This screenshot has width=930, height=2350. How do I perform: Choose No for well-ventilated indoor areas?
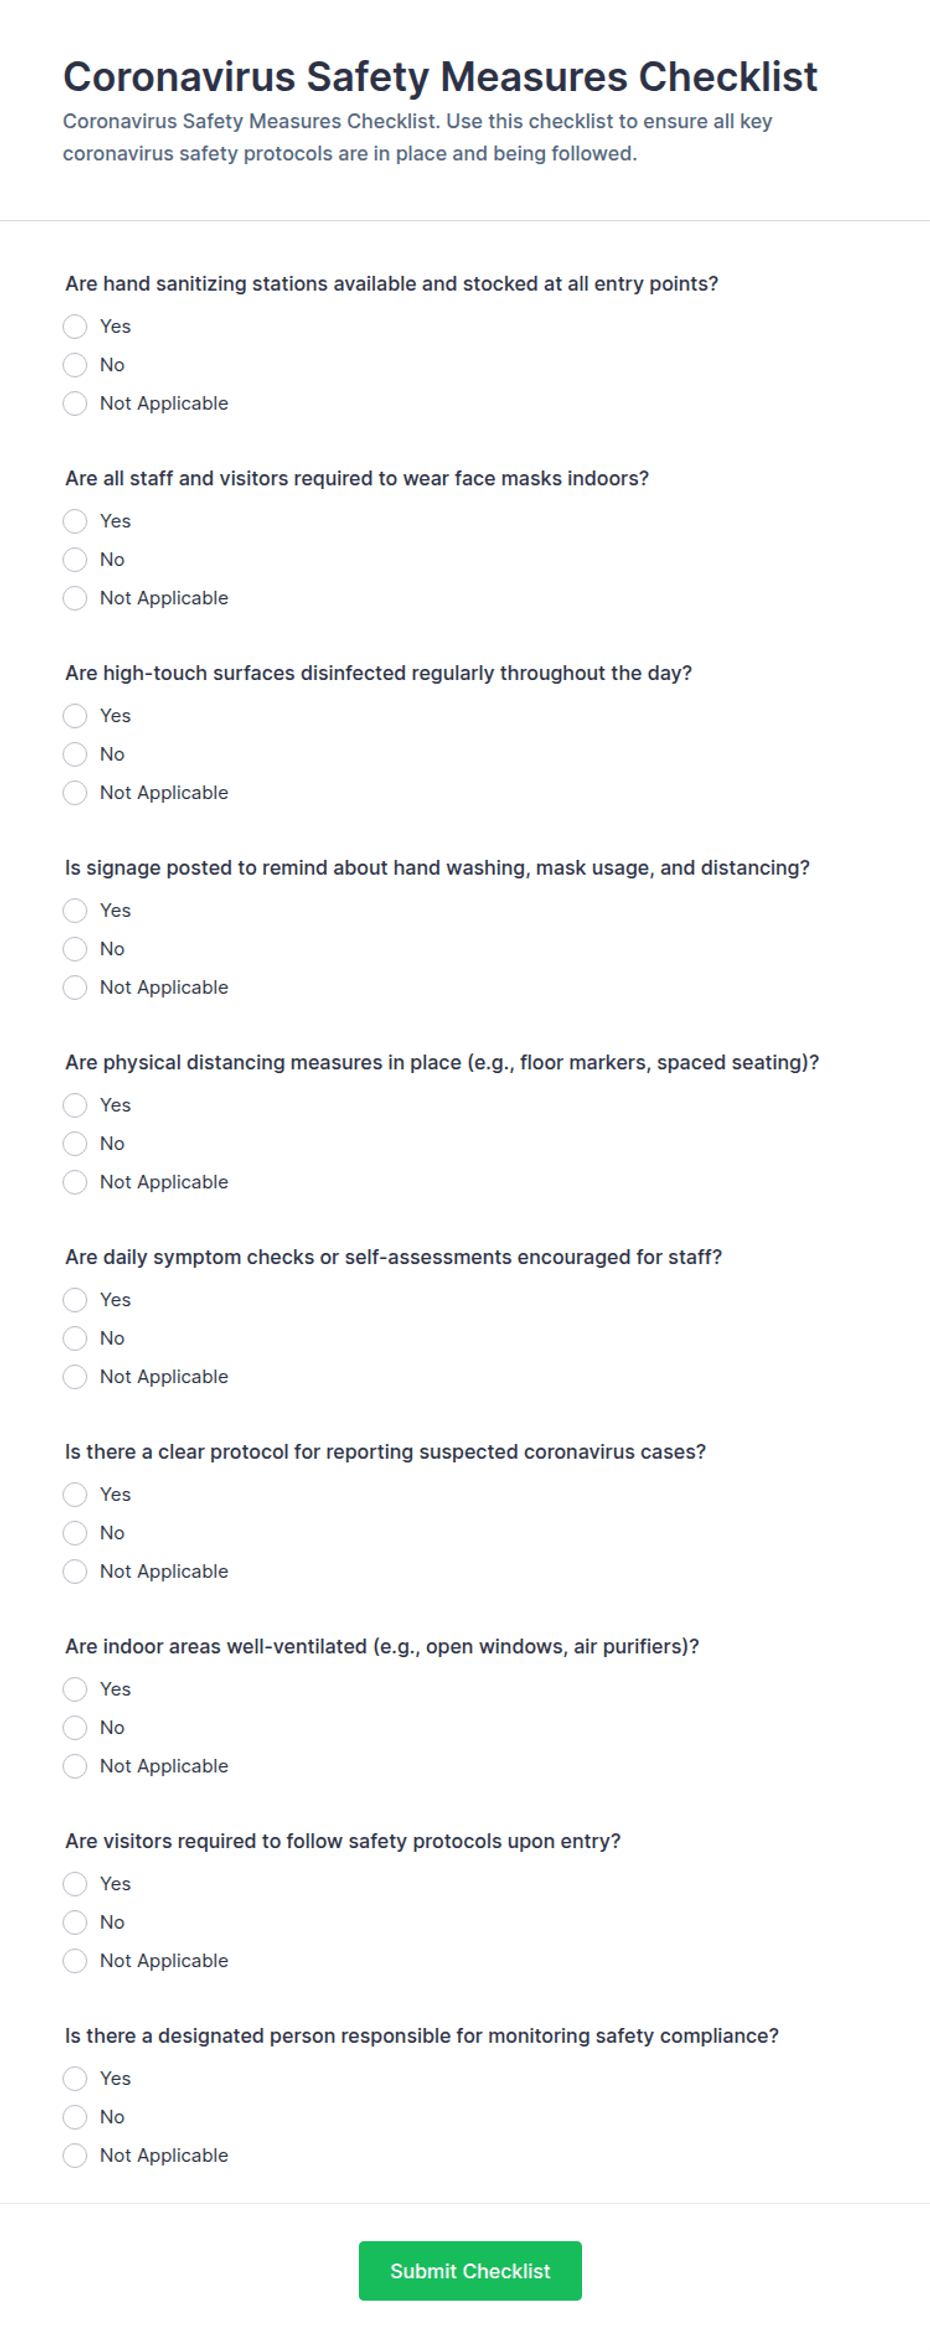point(75,1728)
